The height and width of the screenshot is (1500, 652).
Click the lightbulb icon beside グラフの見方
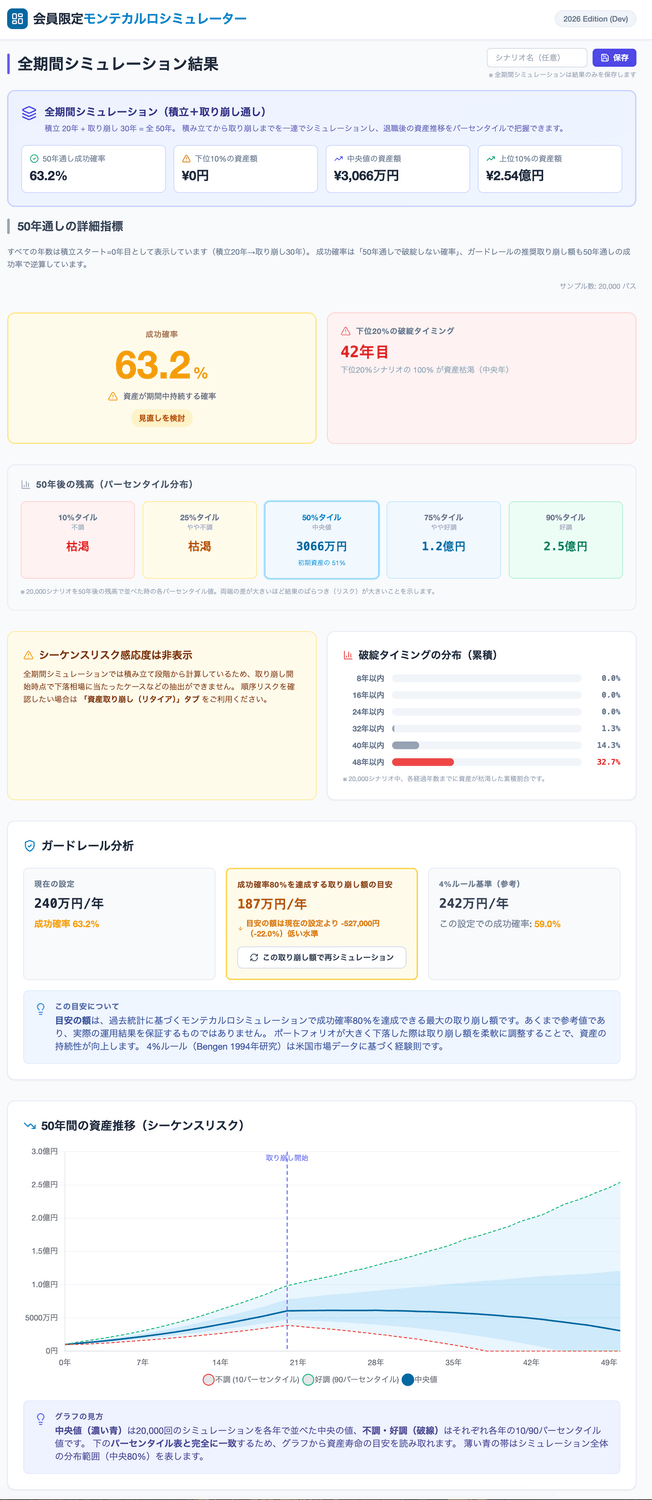(40, 1419)
